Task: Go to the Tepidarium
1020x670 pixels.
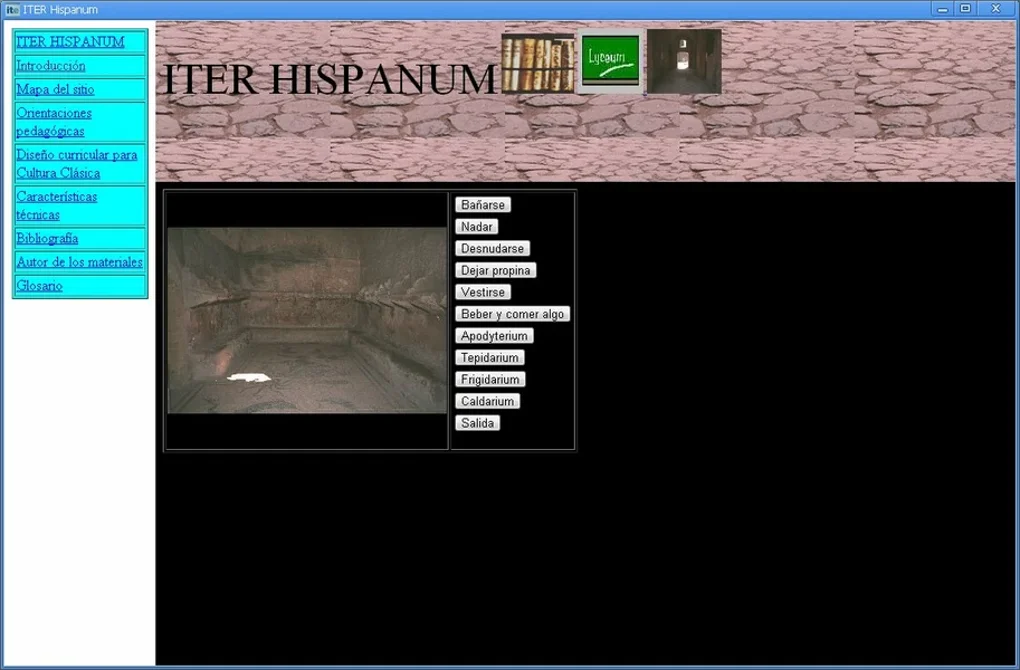Action: coord(489,357)
